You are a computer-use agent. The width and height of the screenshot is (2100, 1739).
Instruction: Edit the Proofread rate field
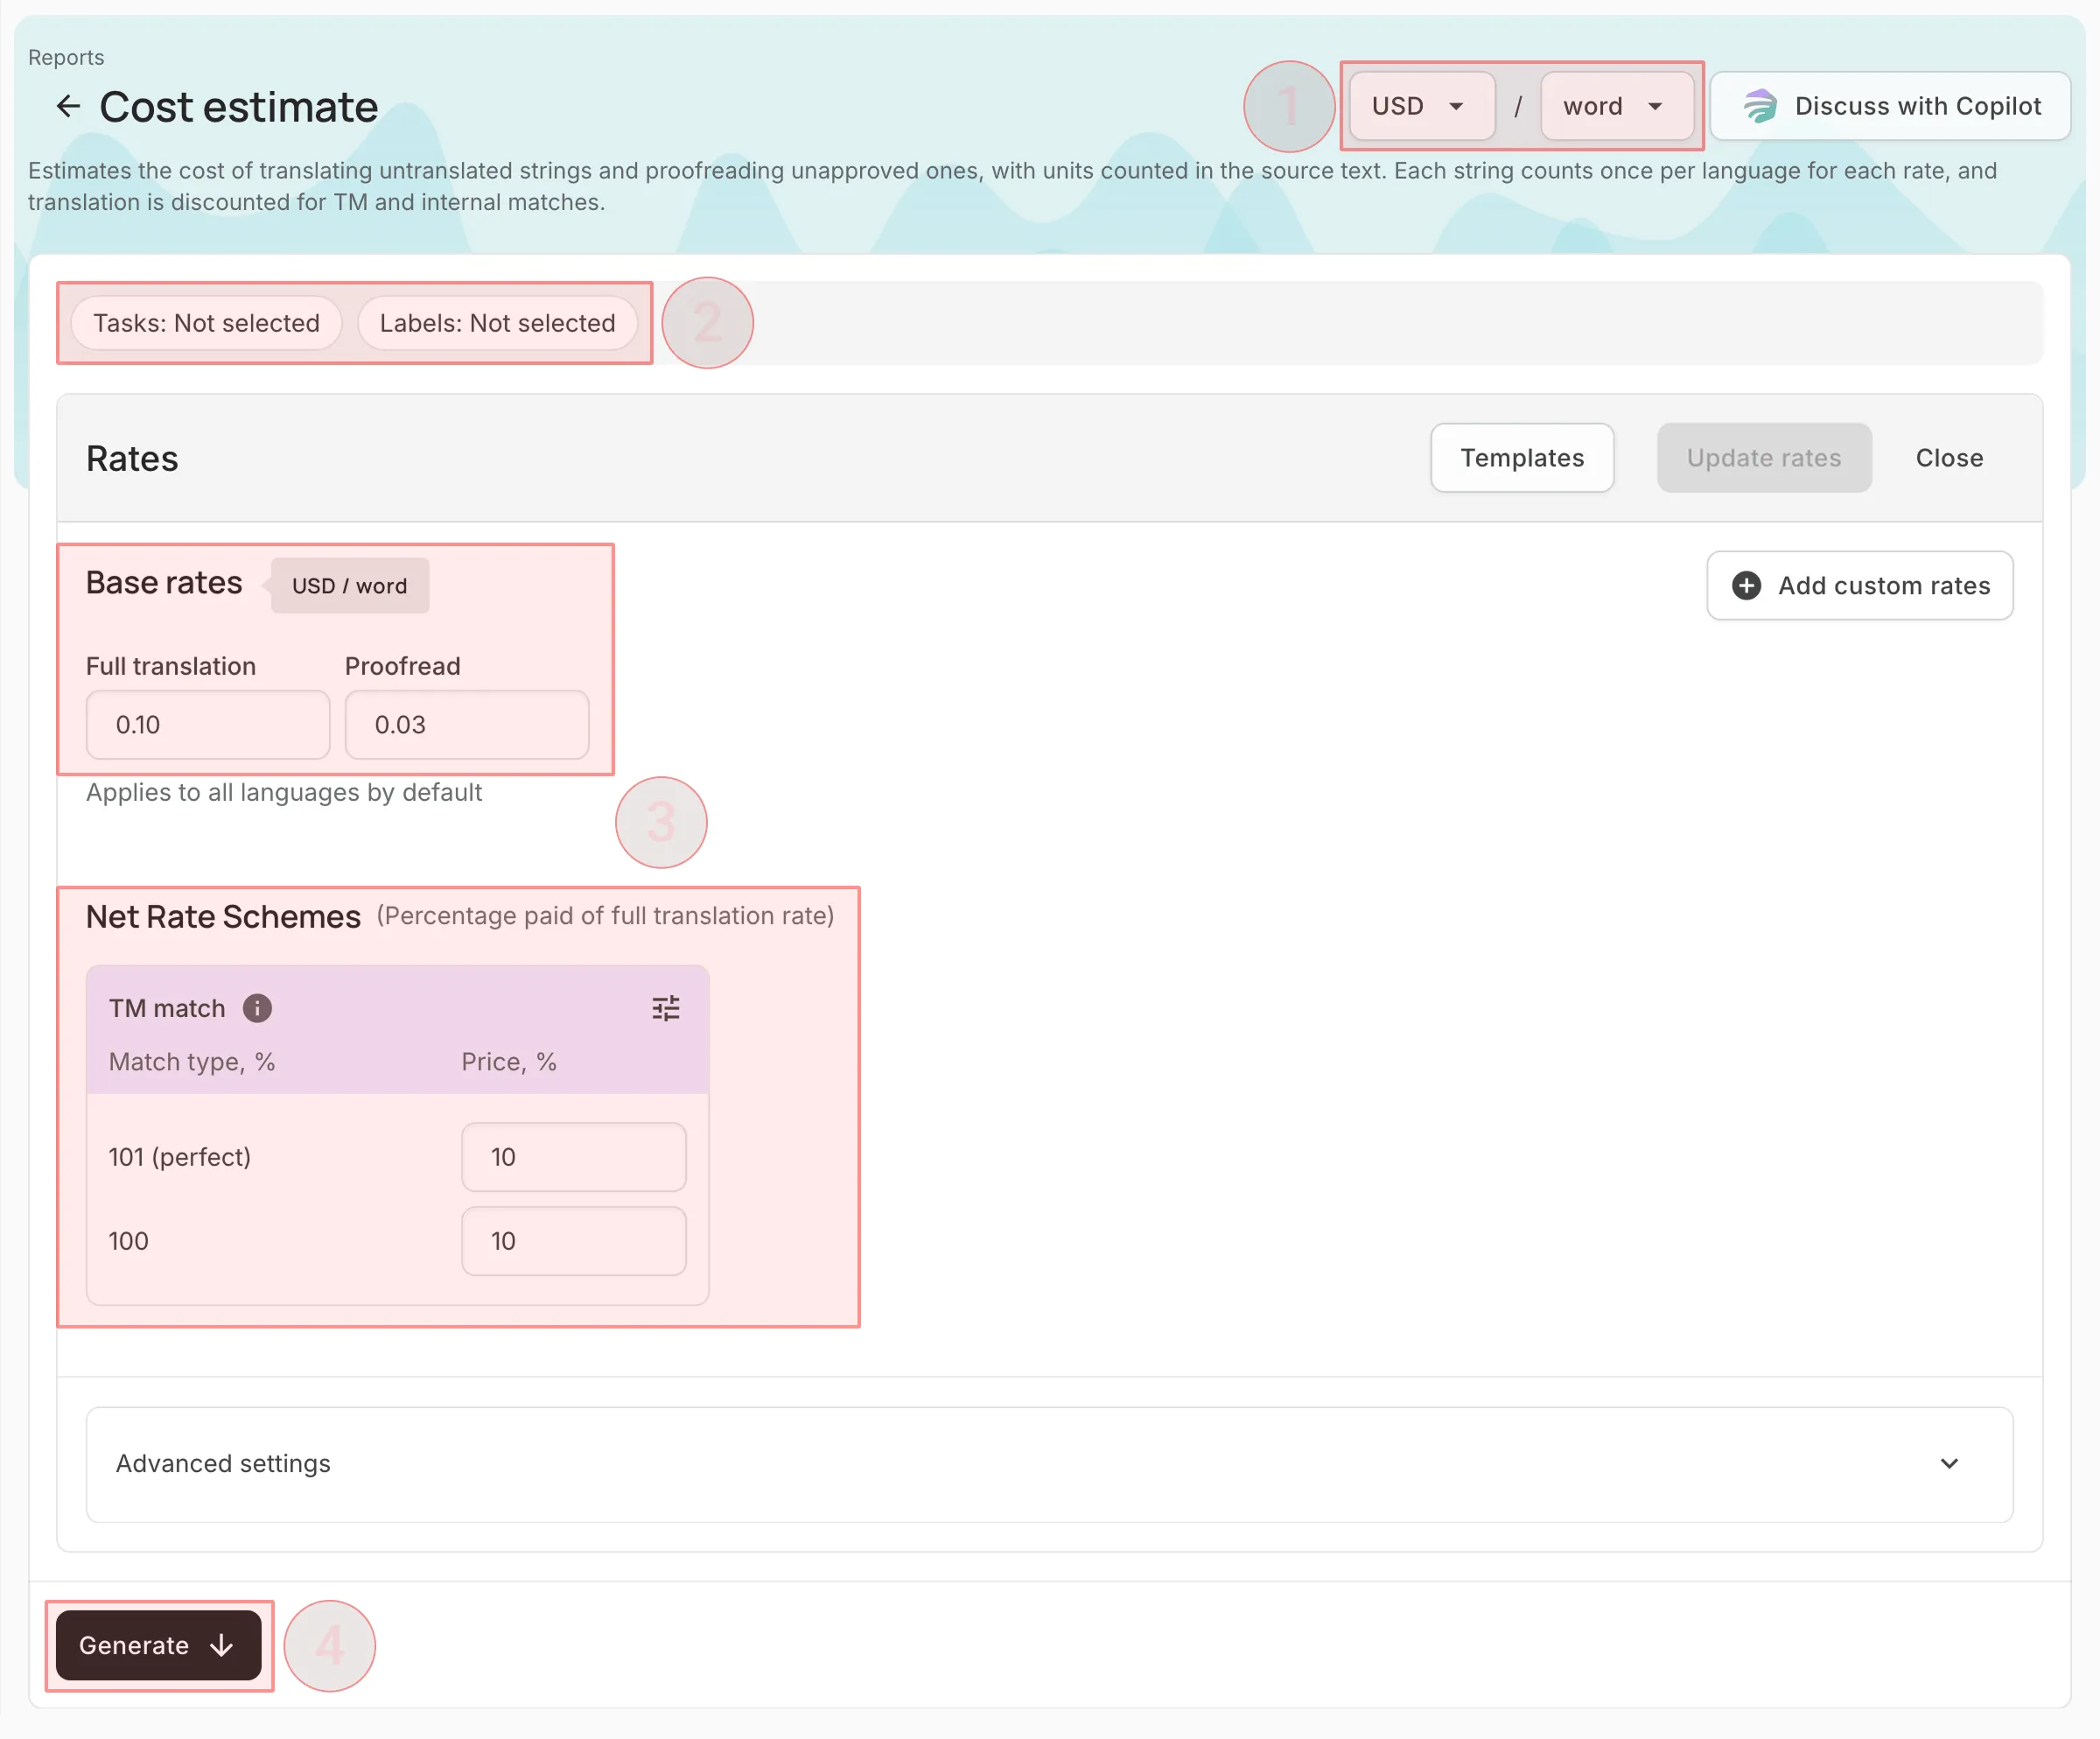(467, 725)
